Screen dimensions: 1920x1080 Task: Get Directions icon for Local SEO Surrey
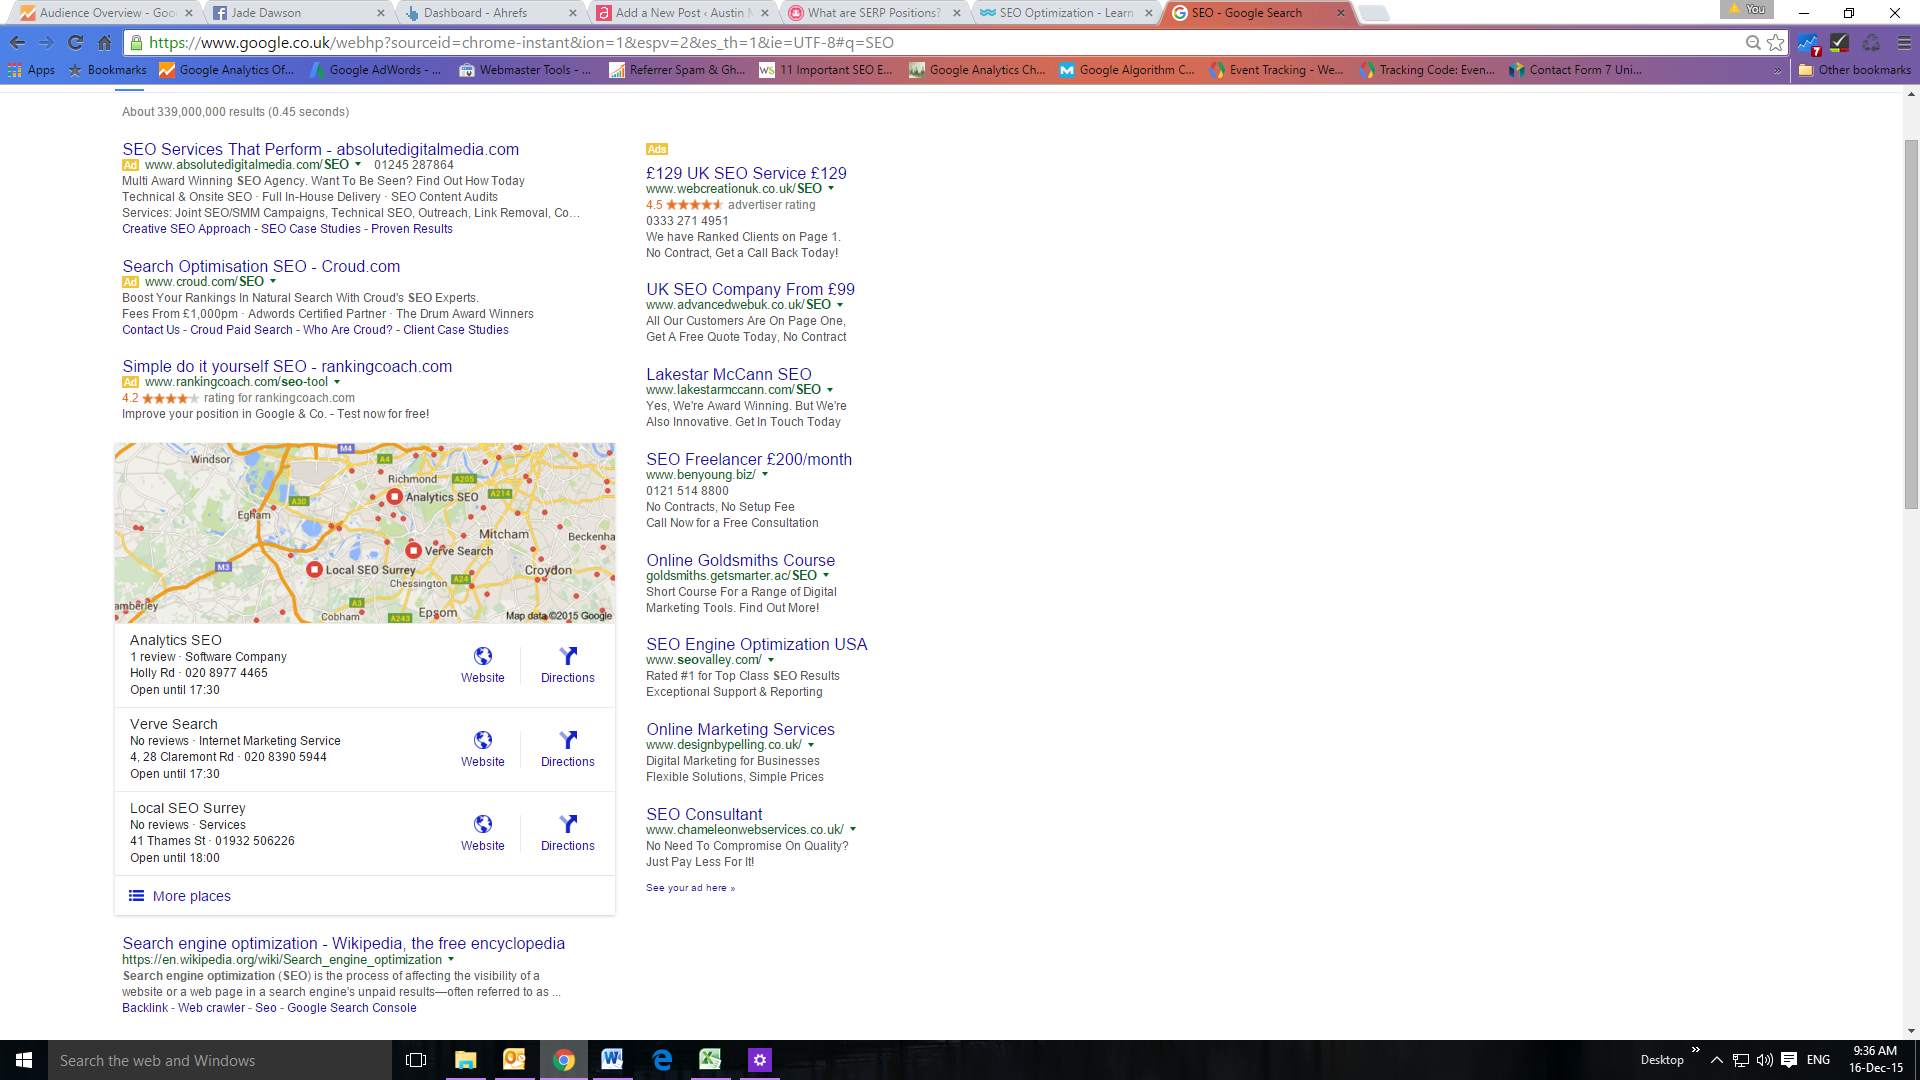(568, 824)
